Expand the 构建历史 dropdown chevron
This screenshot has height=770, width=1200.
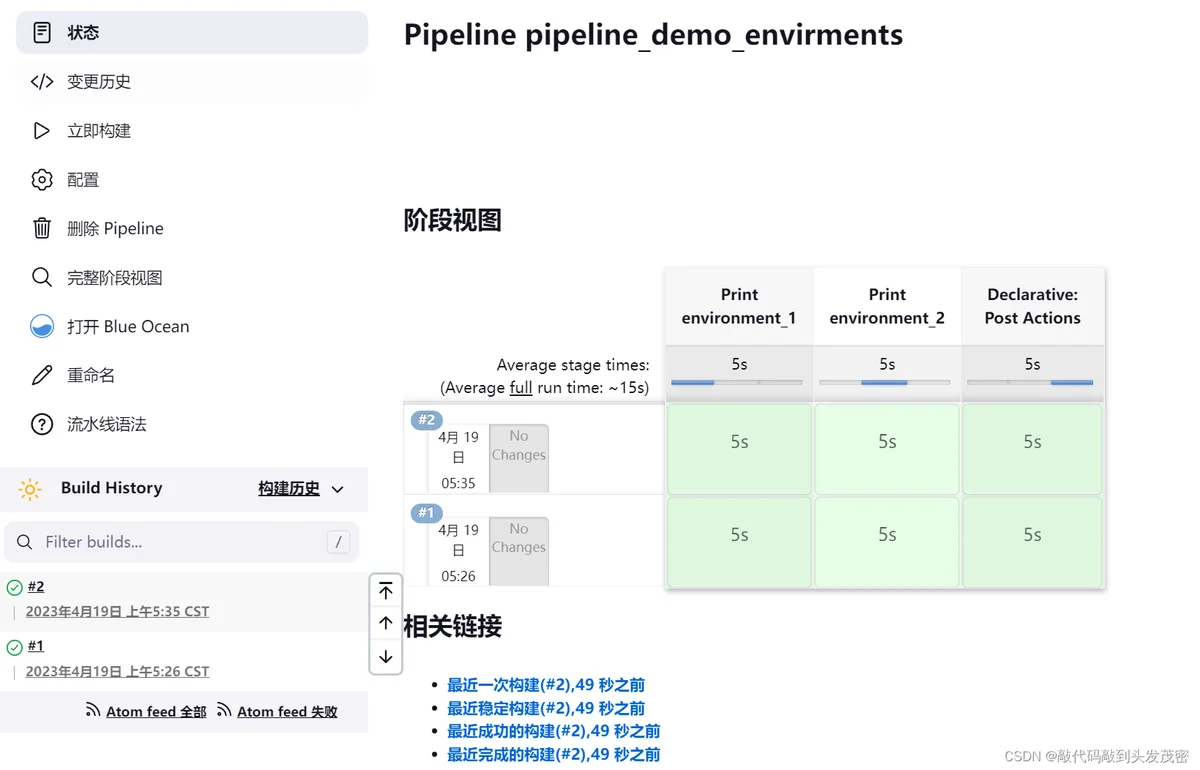(x=337, y=489)
